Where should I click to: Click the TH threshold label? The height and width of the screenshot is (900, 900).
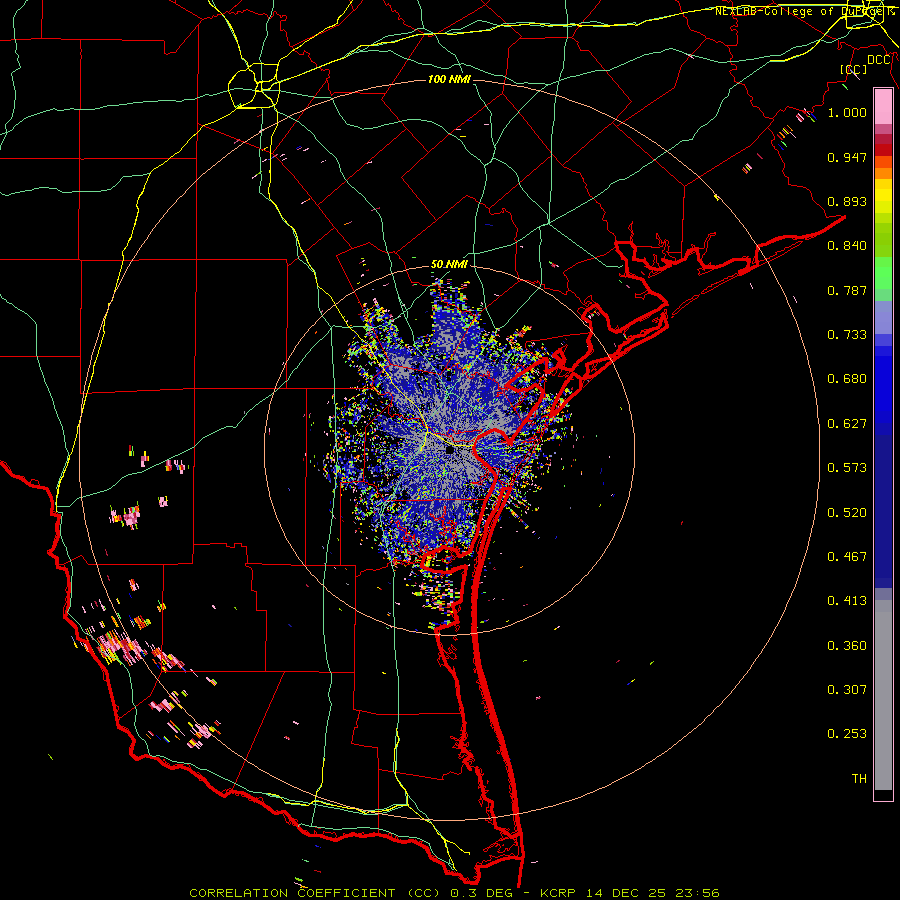point(859,779)
